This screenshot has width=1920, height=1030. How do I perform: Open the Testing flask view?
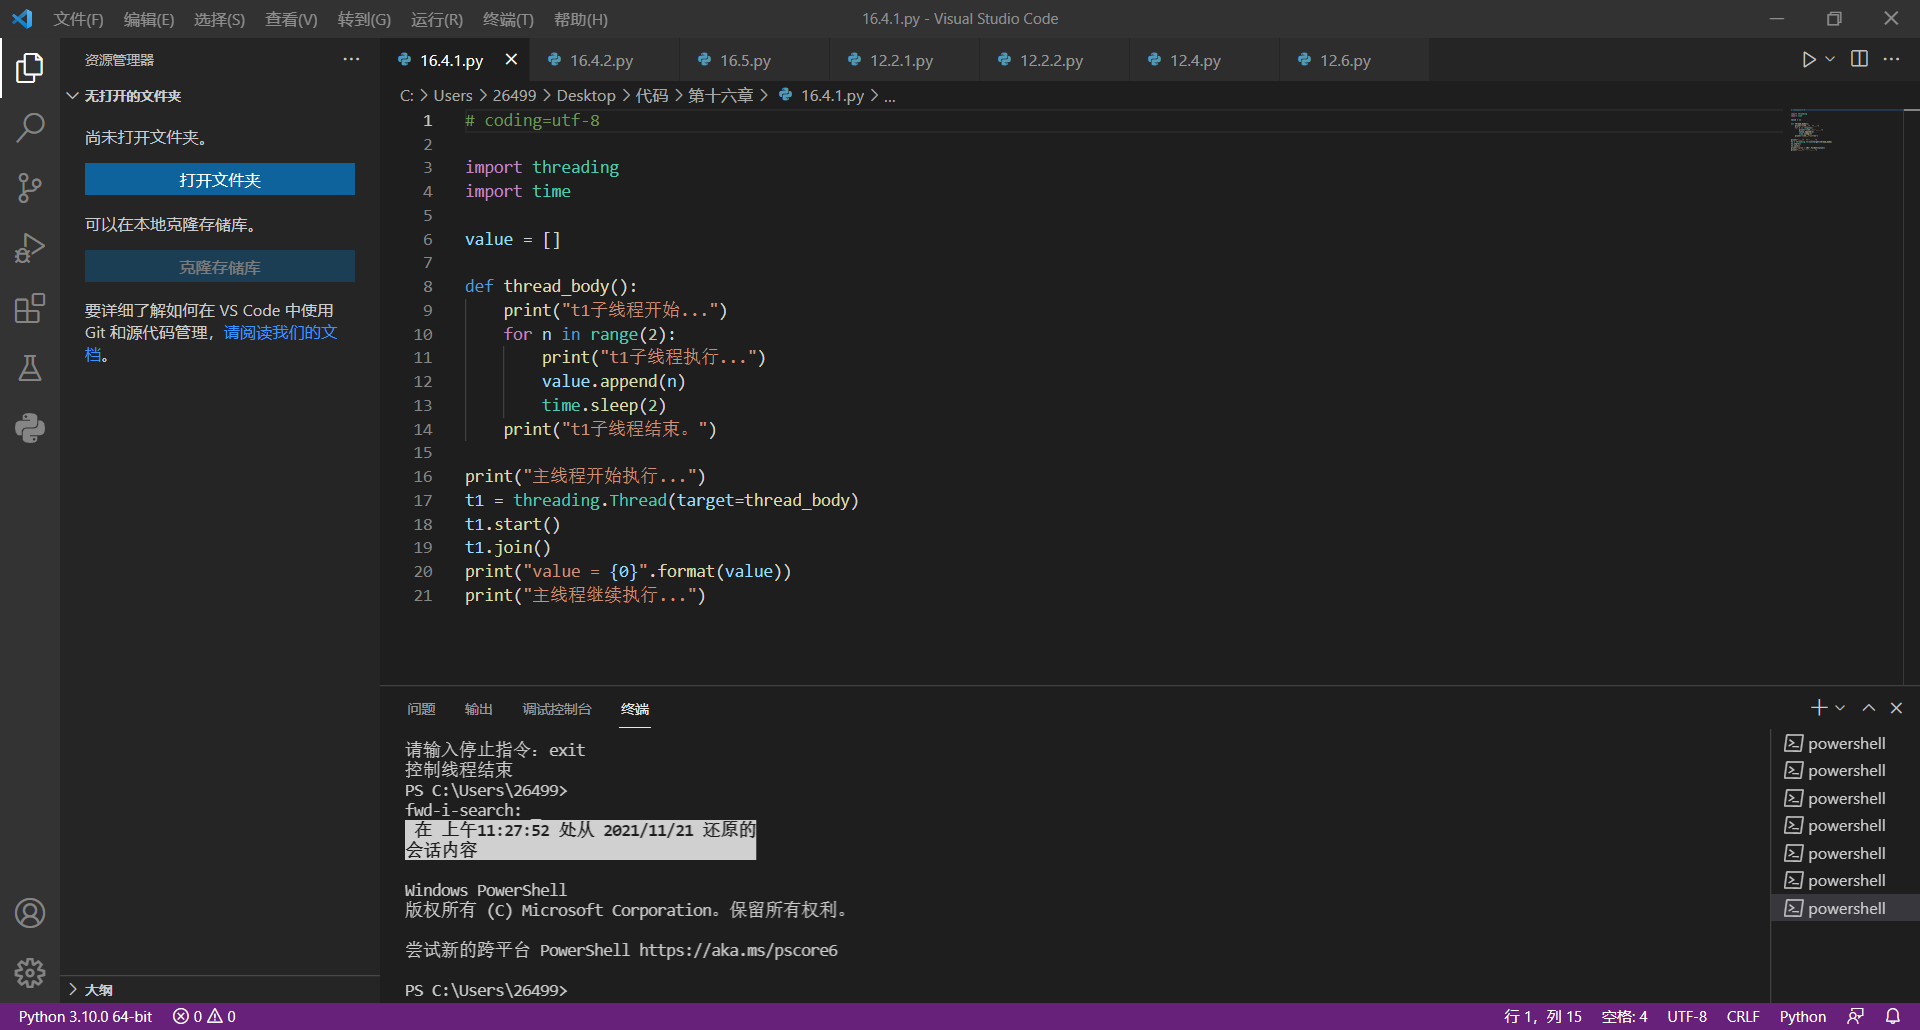(30, 368)
